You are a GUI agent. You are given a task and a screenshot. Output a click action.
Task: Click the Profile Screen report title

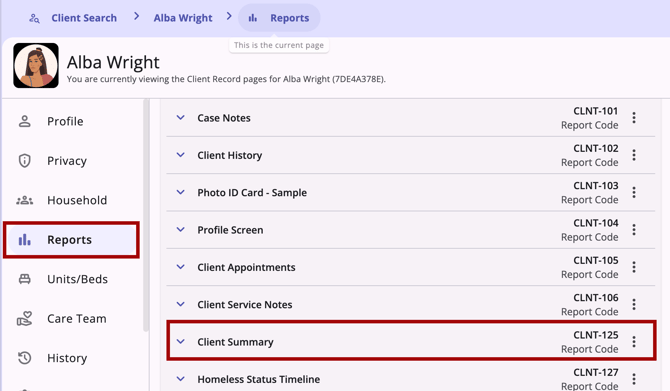click(x=230, y=230)
